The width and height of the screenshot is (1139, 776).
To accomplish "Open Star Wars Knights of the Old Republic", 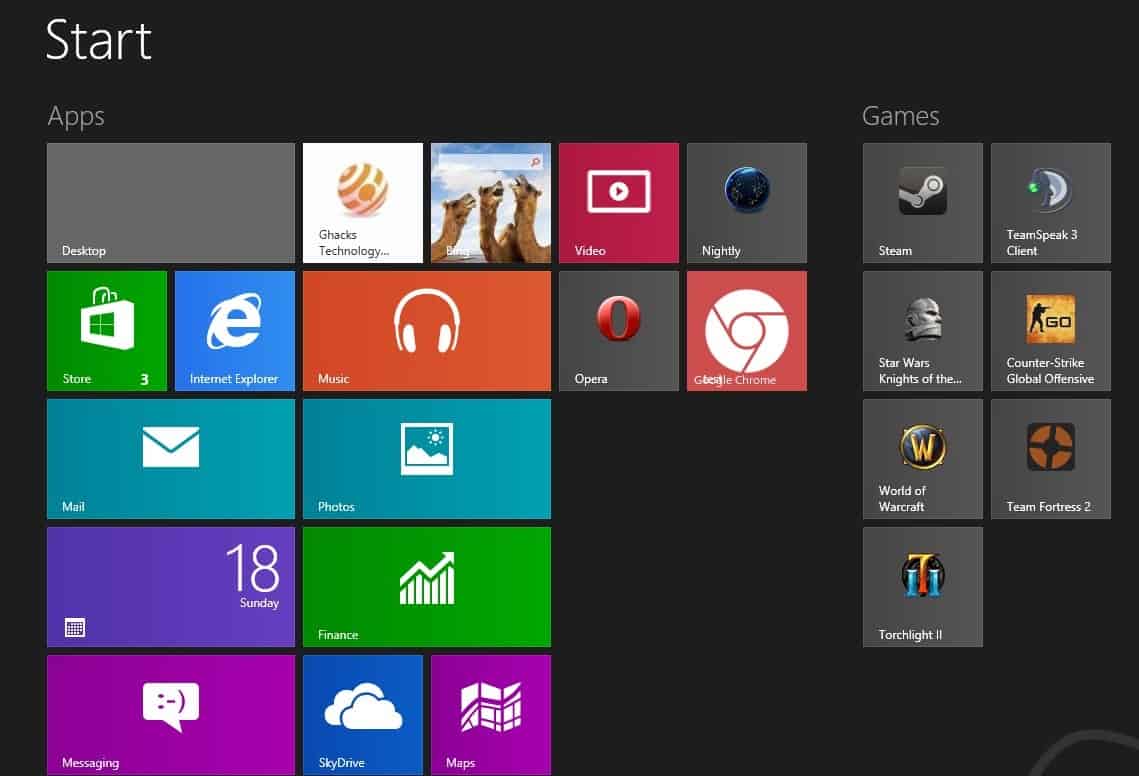I will [x=921, y=330].
